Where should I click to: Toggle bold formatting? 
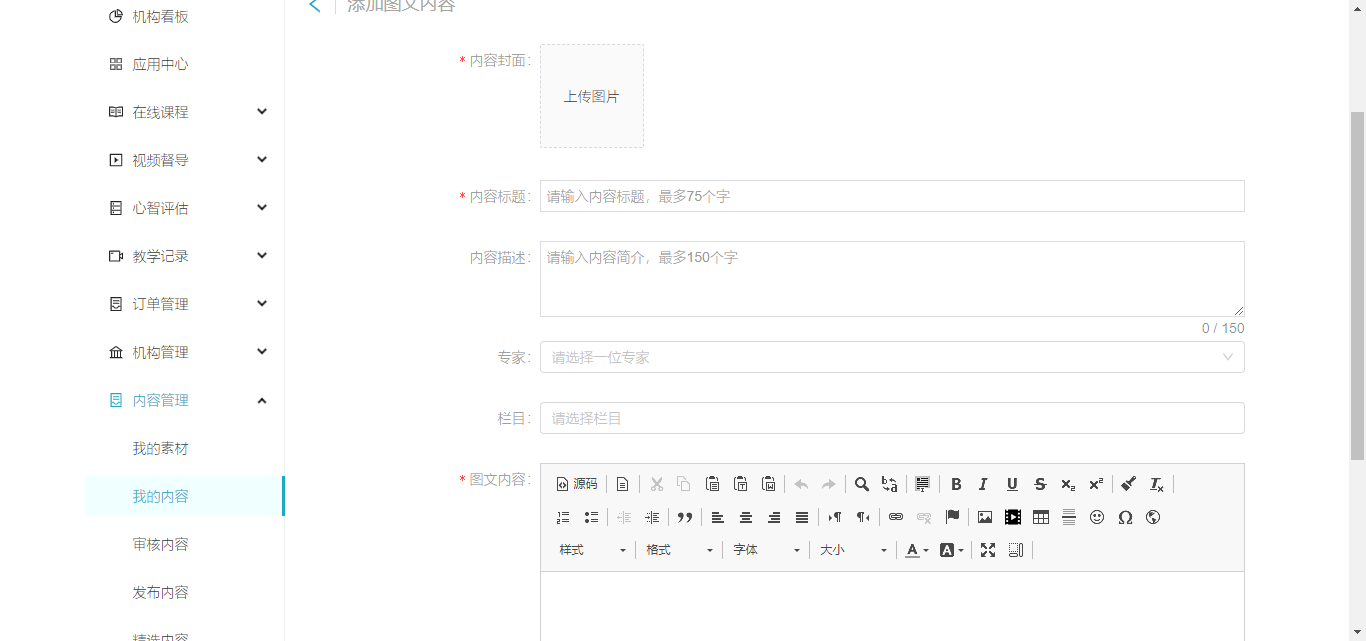956,484
